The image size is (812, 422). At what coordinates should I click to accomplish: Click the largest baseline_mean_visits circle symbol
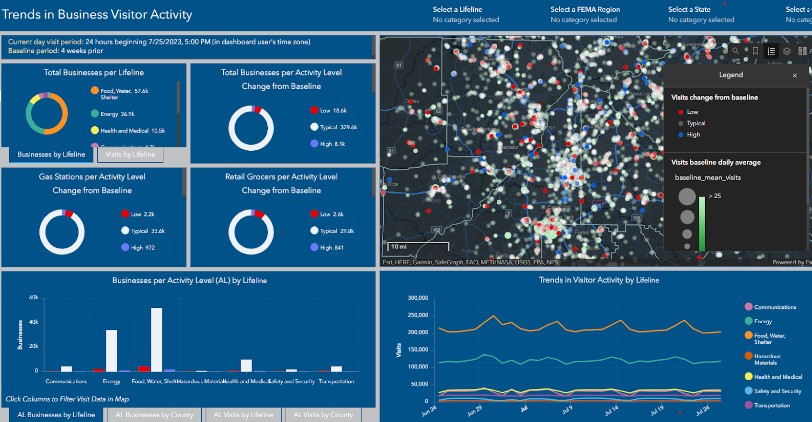point(687,197)
